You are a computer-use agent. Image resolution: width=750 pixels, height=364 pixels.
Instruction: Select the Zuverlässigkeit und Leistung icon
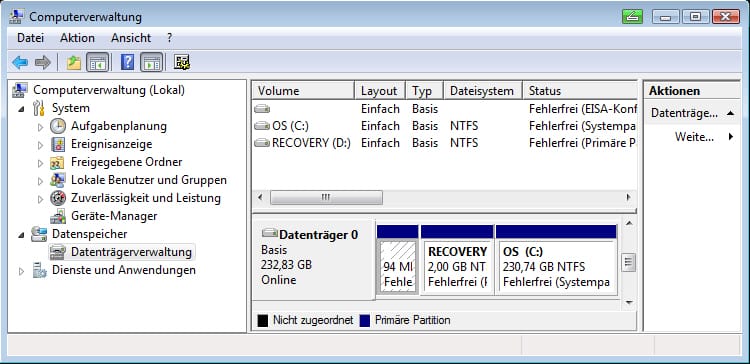tap(58, 198)
